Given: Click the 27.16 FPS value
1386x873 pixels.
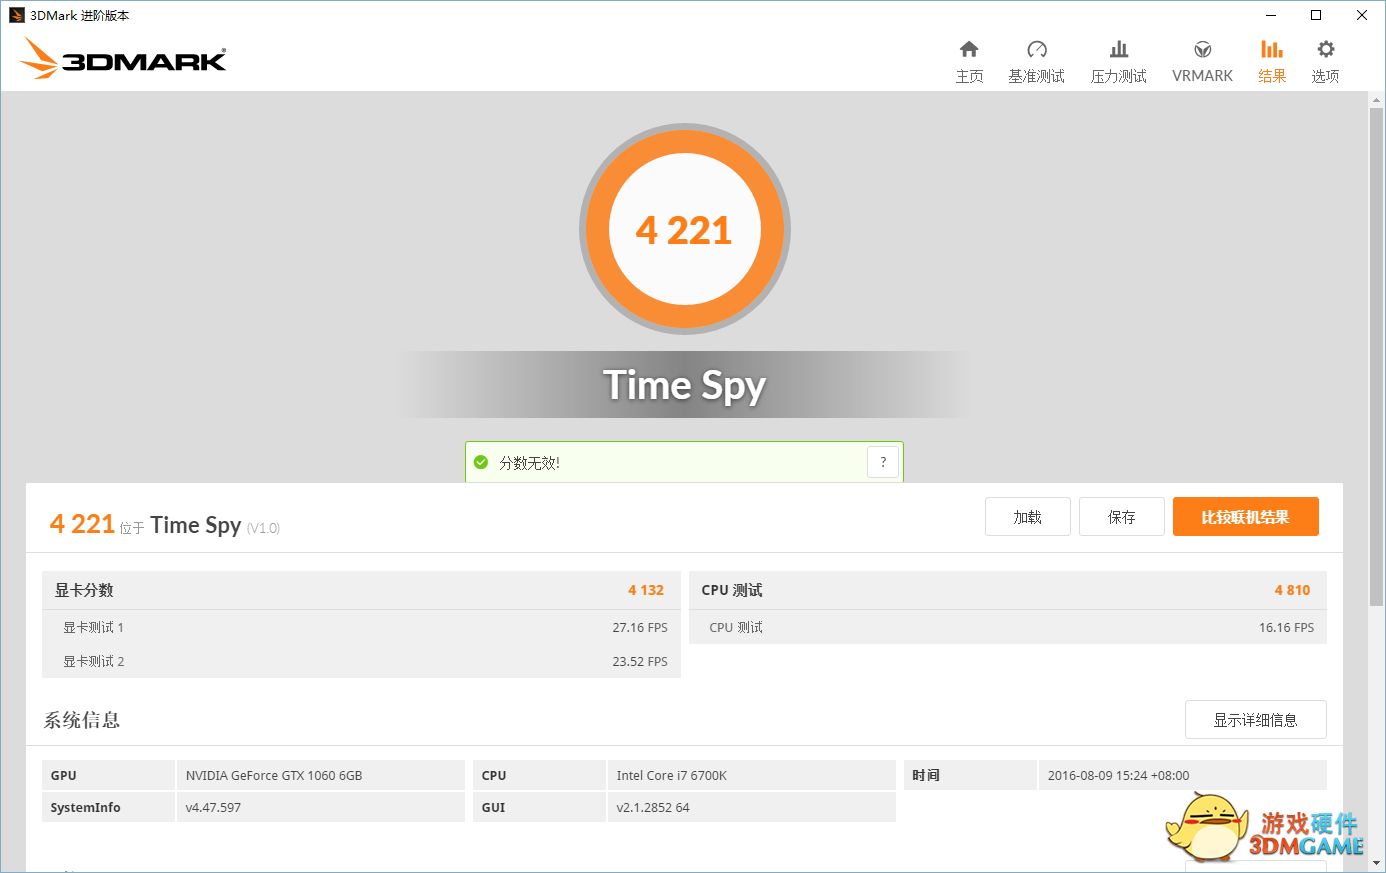Looking at the screenshot, I should (x=640, y=627).
